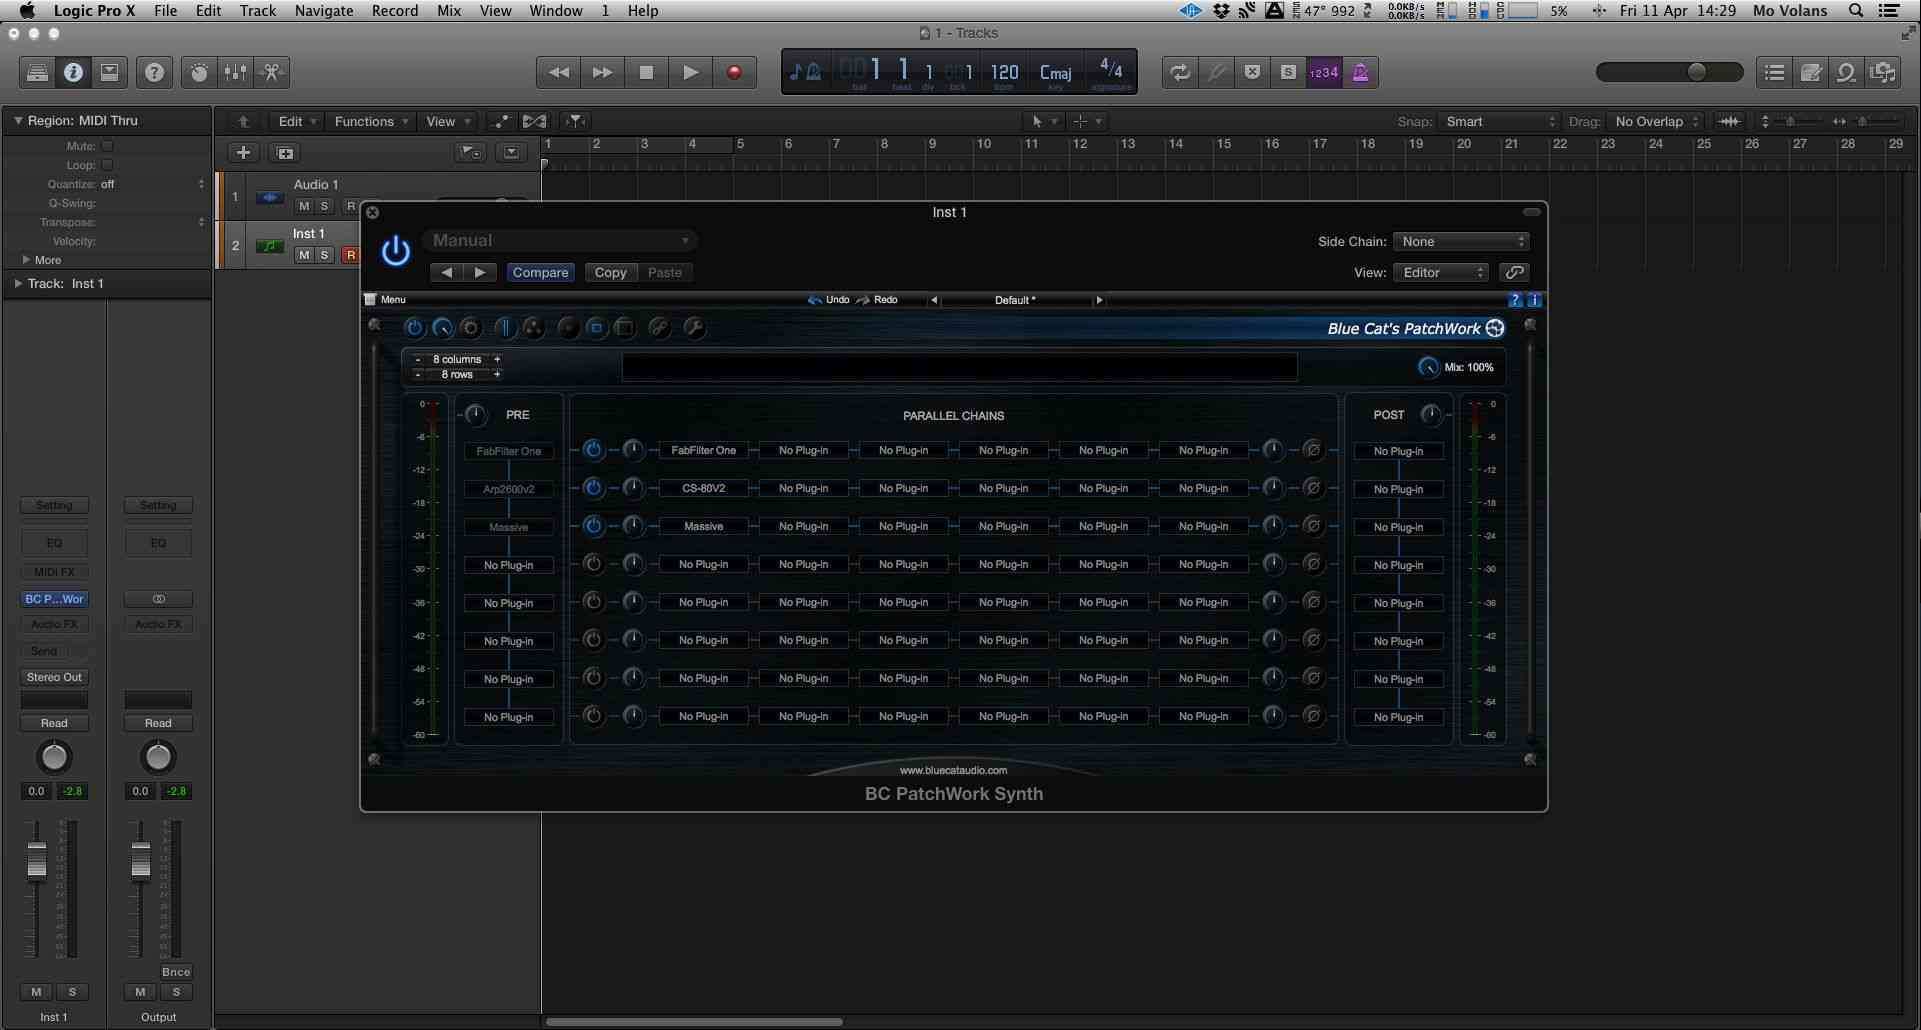This screenshot has height=1030, width=1921.
Task: Open Quick Help question mark button
Action: pos(154,72)
